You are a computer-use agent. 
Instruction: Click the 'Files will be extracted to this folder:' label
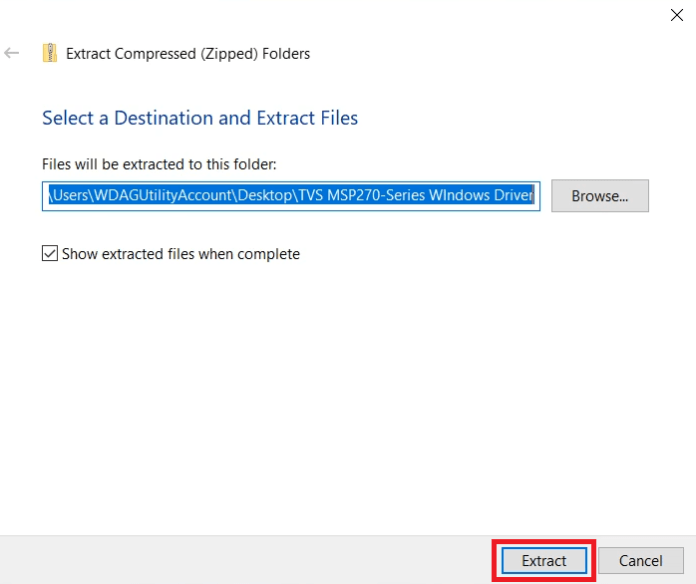tap(158, 163)
